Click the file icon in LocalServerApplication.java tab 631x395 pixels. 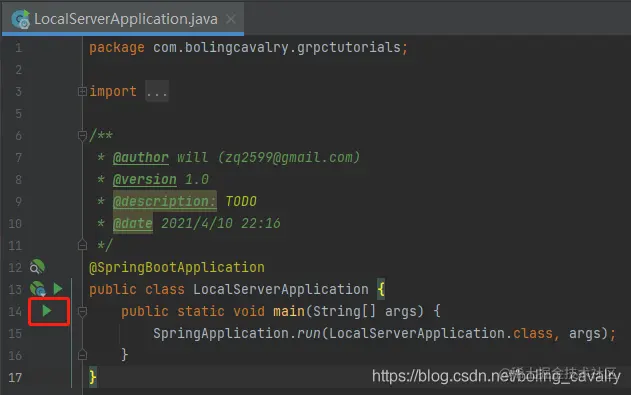(20, 19)
